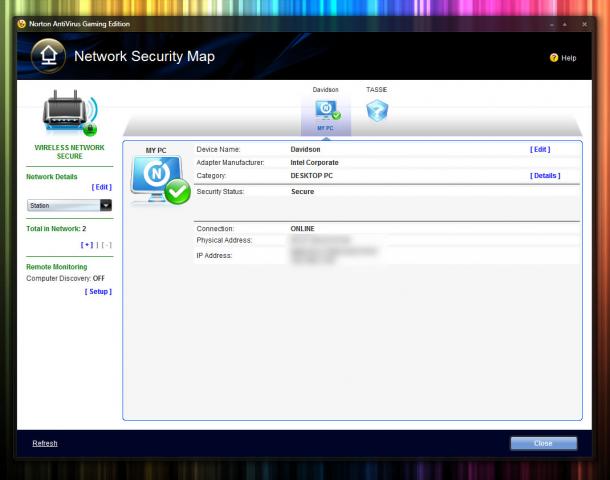Image resolution: width=610 pixels, height=480 pixels.
Task: Close the window with the title bar X
Action: [584, 25]
